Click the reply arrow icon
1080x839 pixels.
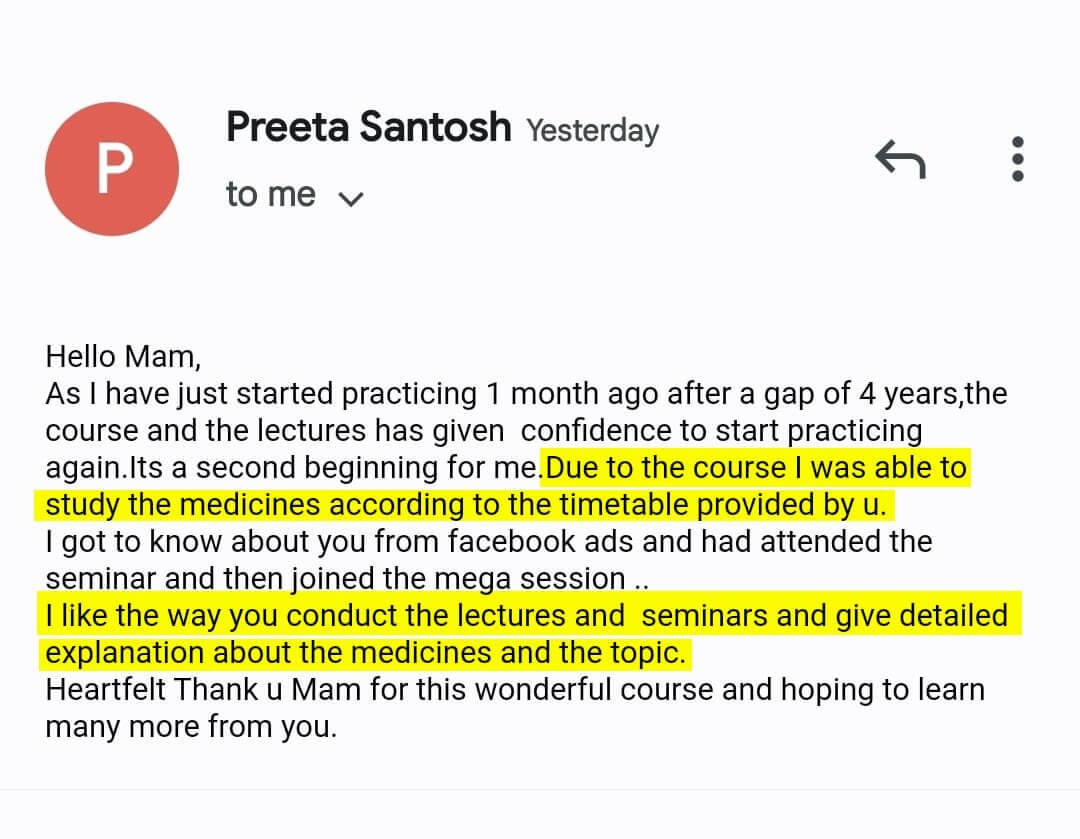pos(900,159)
